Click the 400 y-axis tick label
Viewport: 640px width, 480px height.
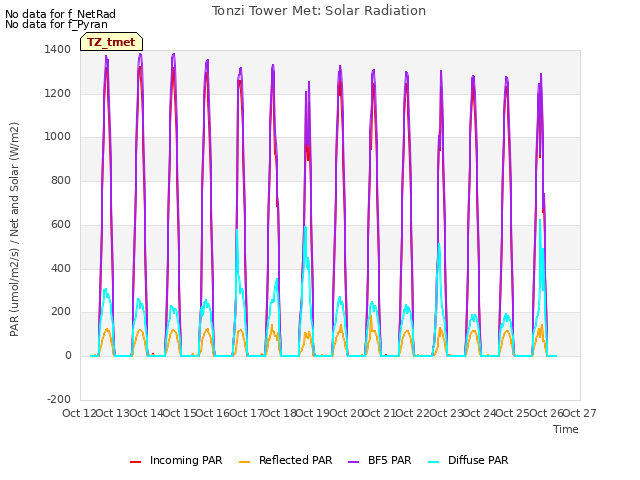coord(61,269)
